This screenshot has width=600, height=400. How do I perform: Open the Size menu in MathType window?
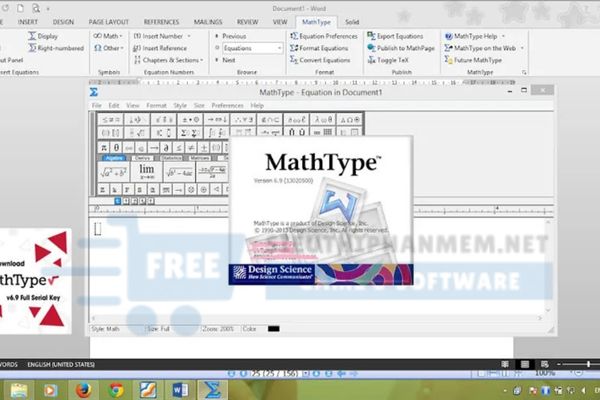coord(199,105)
